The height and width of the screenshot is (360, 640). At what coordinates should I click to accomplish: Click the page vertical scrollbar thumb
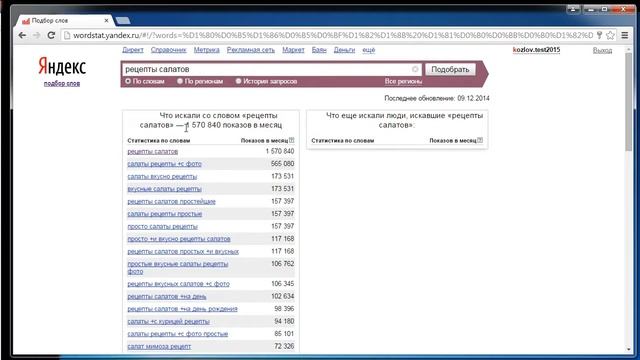coord(629,102)
